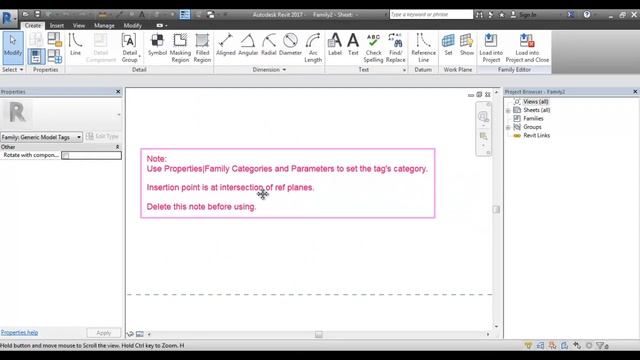Switch to the Insert ribbon tab
Image resolution: width=640 pixels, height=360 pixels.
click(x=57, y=26)
